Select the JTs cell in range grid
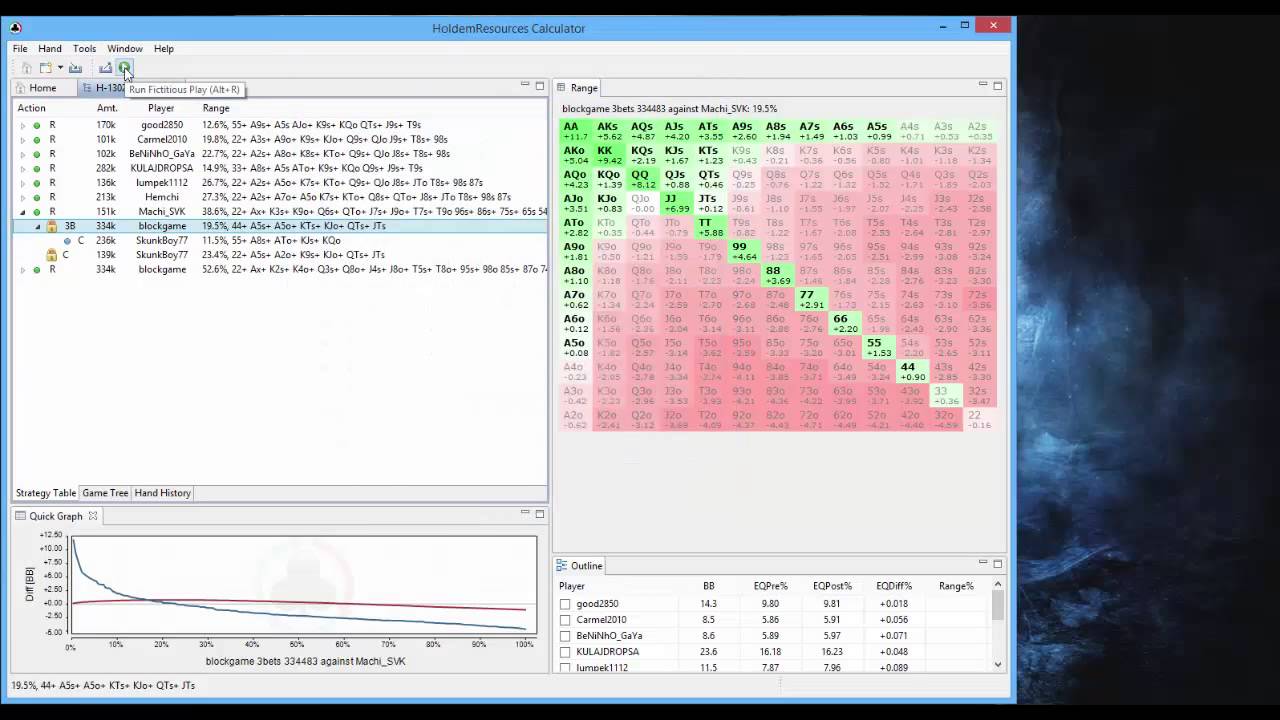The height and width of the screenshot is (720, 1280). [x=709, y=203]
